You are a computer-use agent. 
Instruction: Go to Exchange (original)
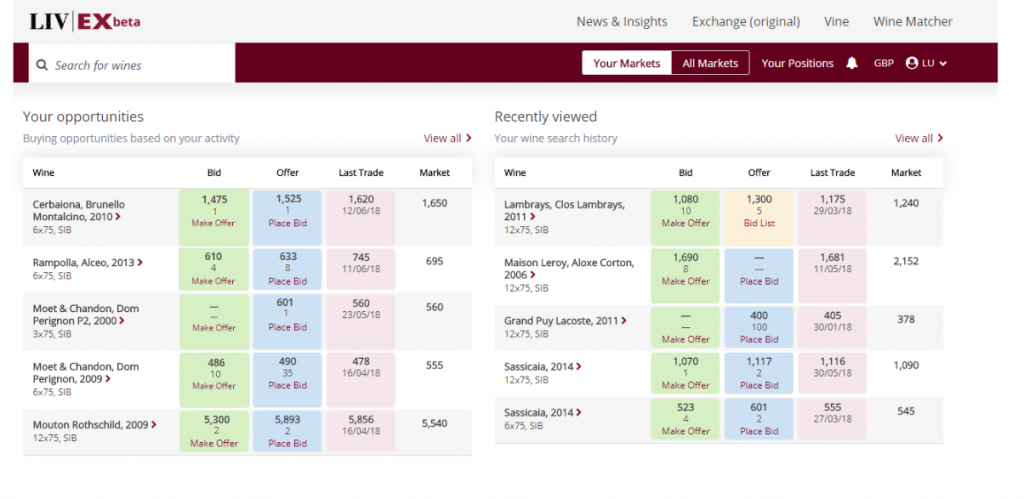(x=746, y=22)
